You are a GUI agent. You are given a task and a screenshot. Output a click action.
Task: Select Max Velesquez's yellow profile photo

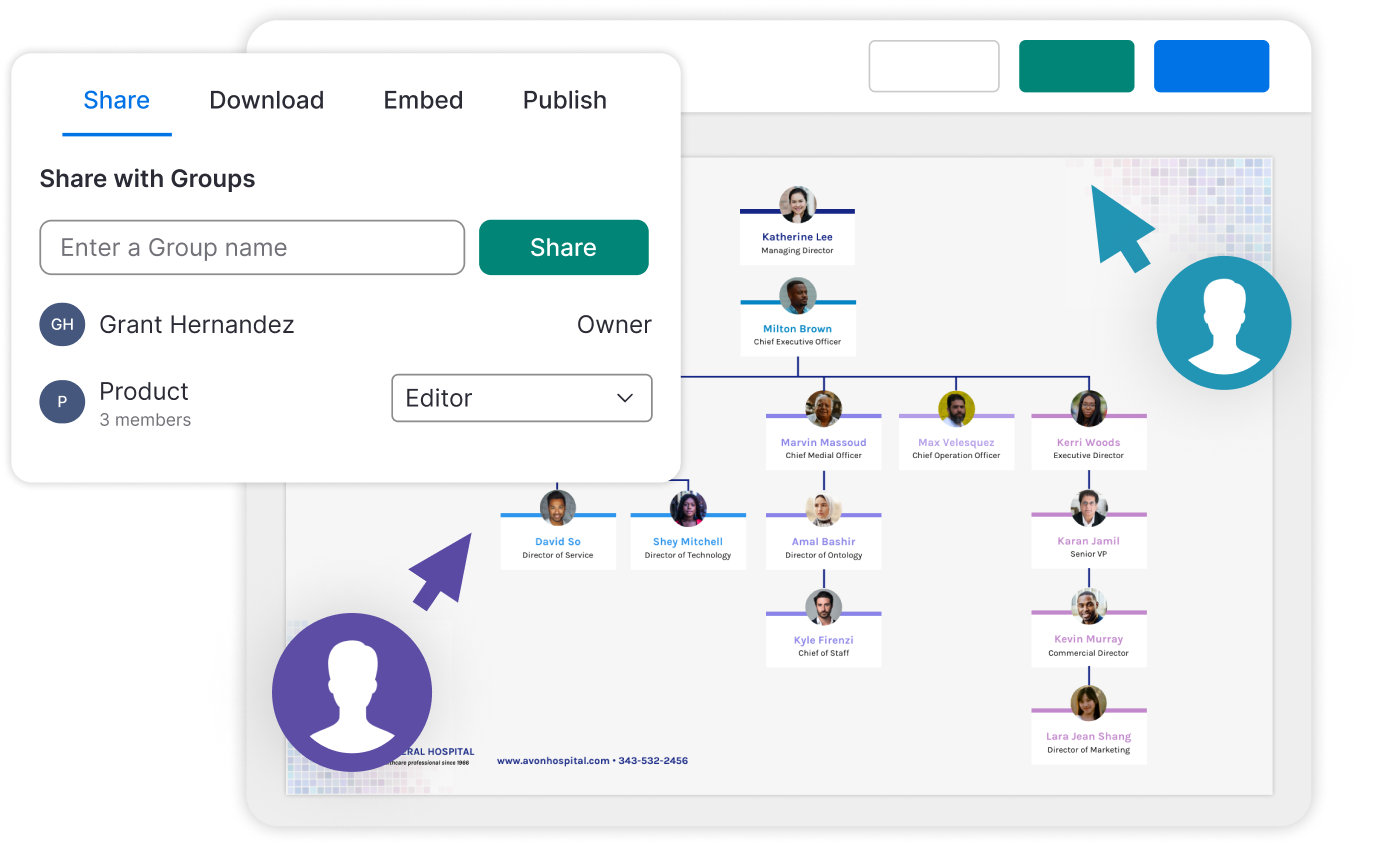tap(956, 408)
